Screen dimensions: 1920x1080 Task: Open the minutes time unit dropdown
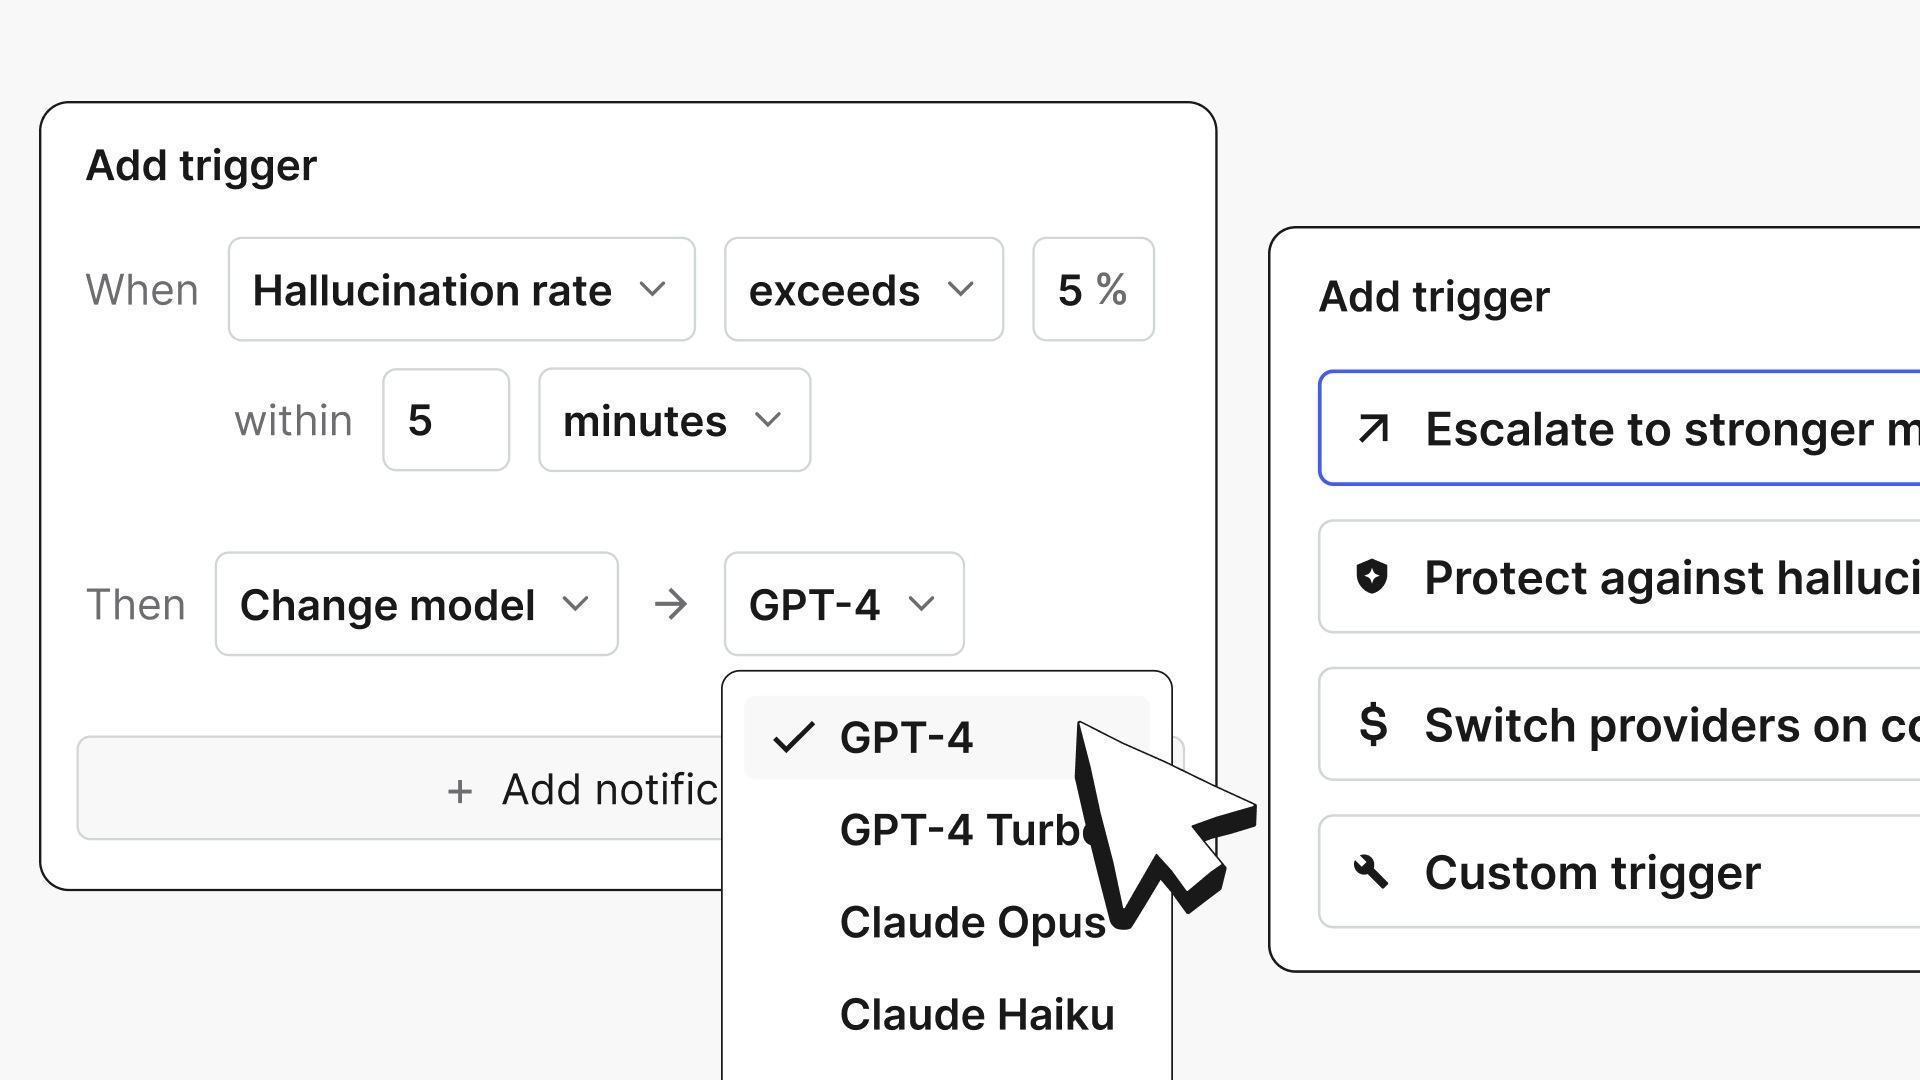click(674, 420)
